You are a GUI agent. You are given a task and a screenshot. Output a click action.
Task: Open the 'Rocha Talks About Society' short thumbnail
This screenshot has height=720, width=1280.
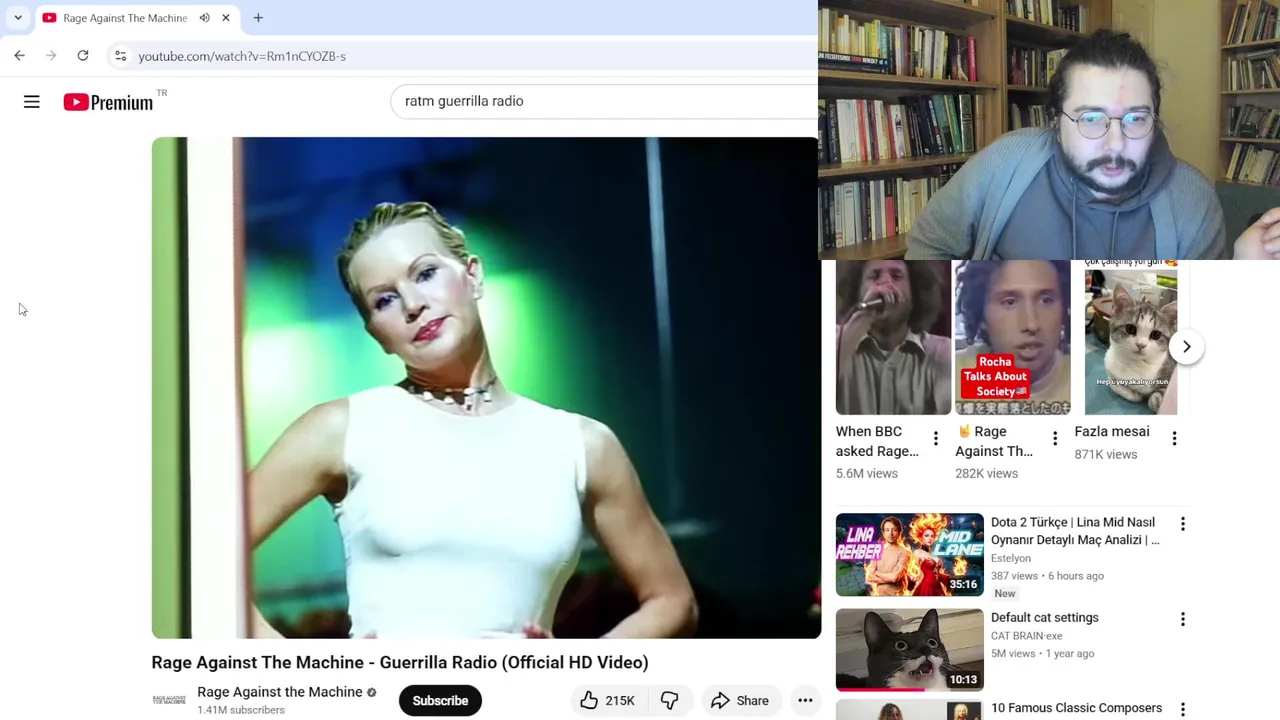coord(1012,338)
